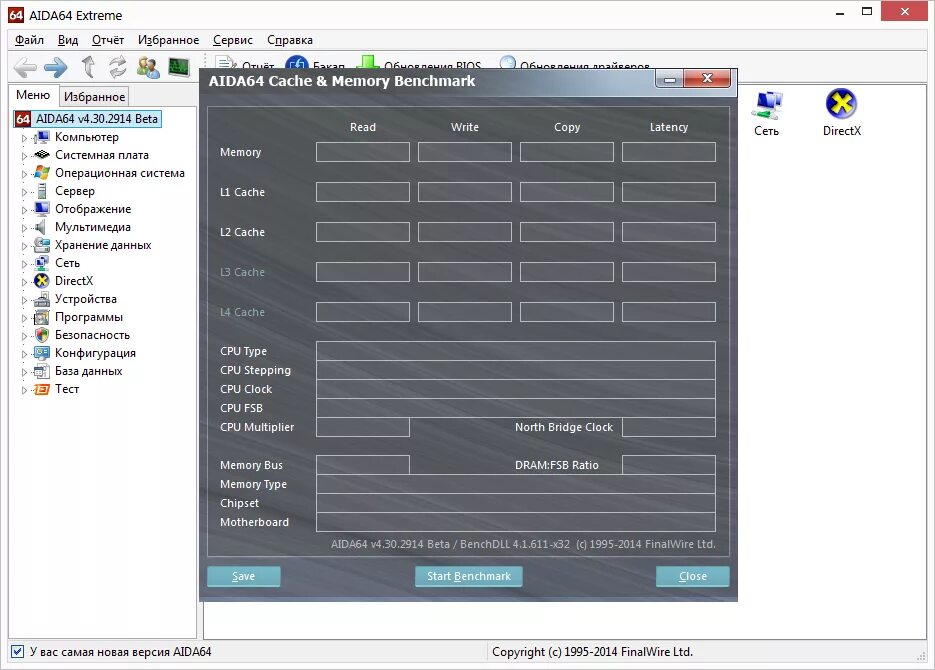935x670 pixels.
Task: Click the База данных tree icon
Action: click(x=42, y=371)
